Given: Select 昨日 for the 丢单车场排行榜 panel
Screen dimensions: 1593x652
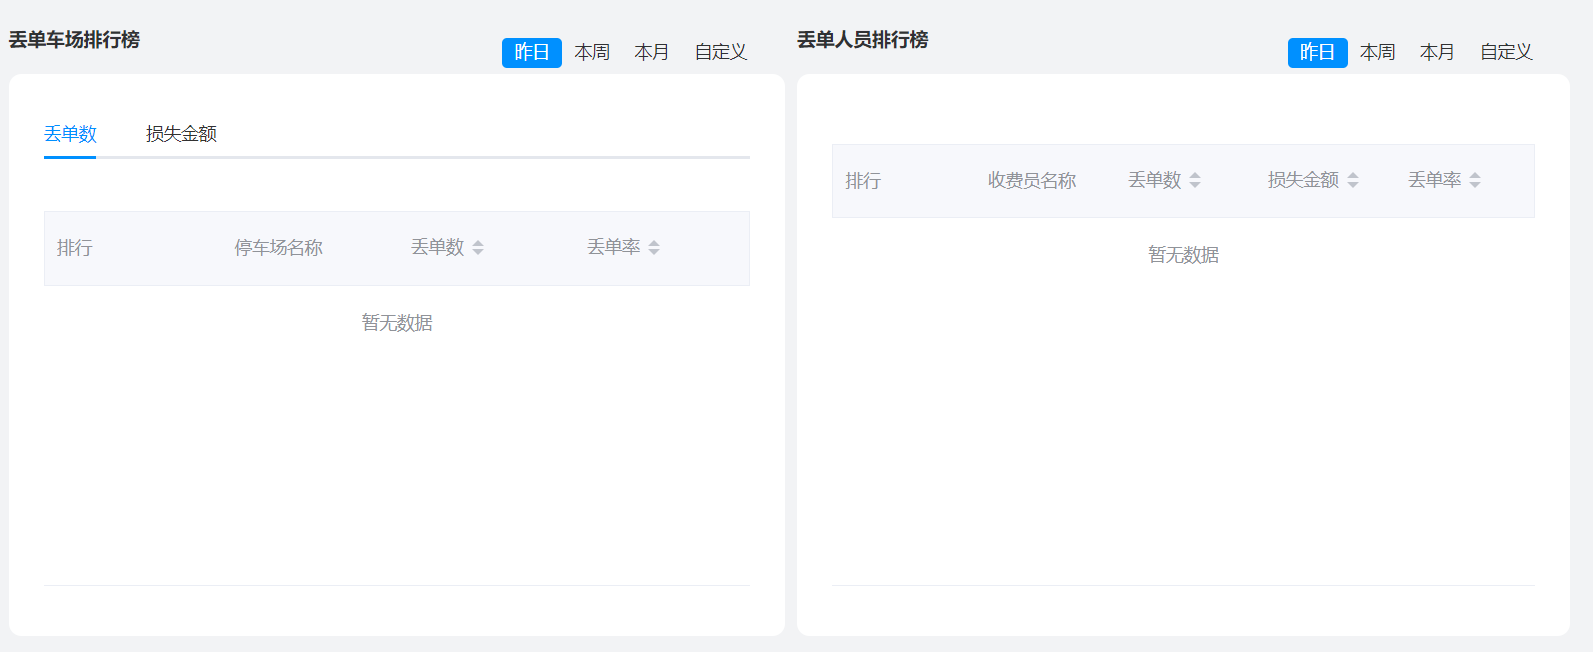Looking at the screenshot, I should pos(531,52).
